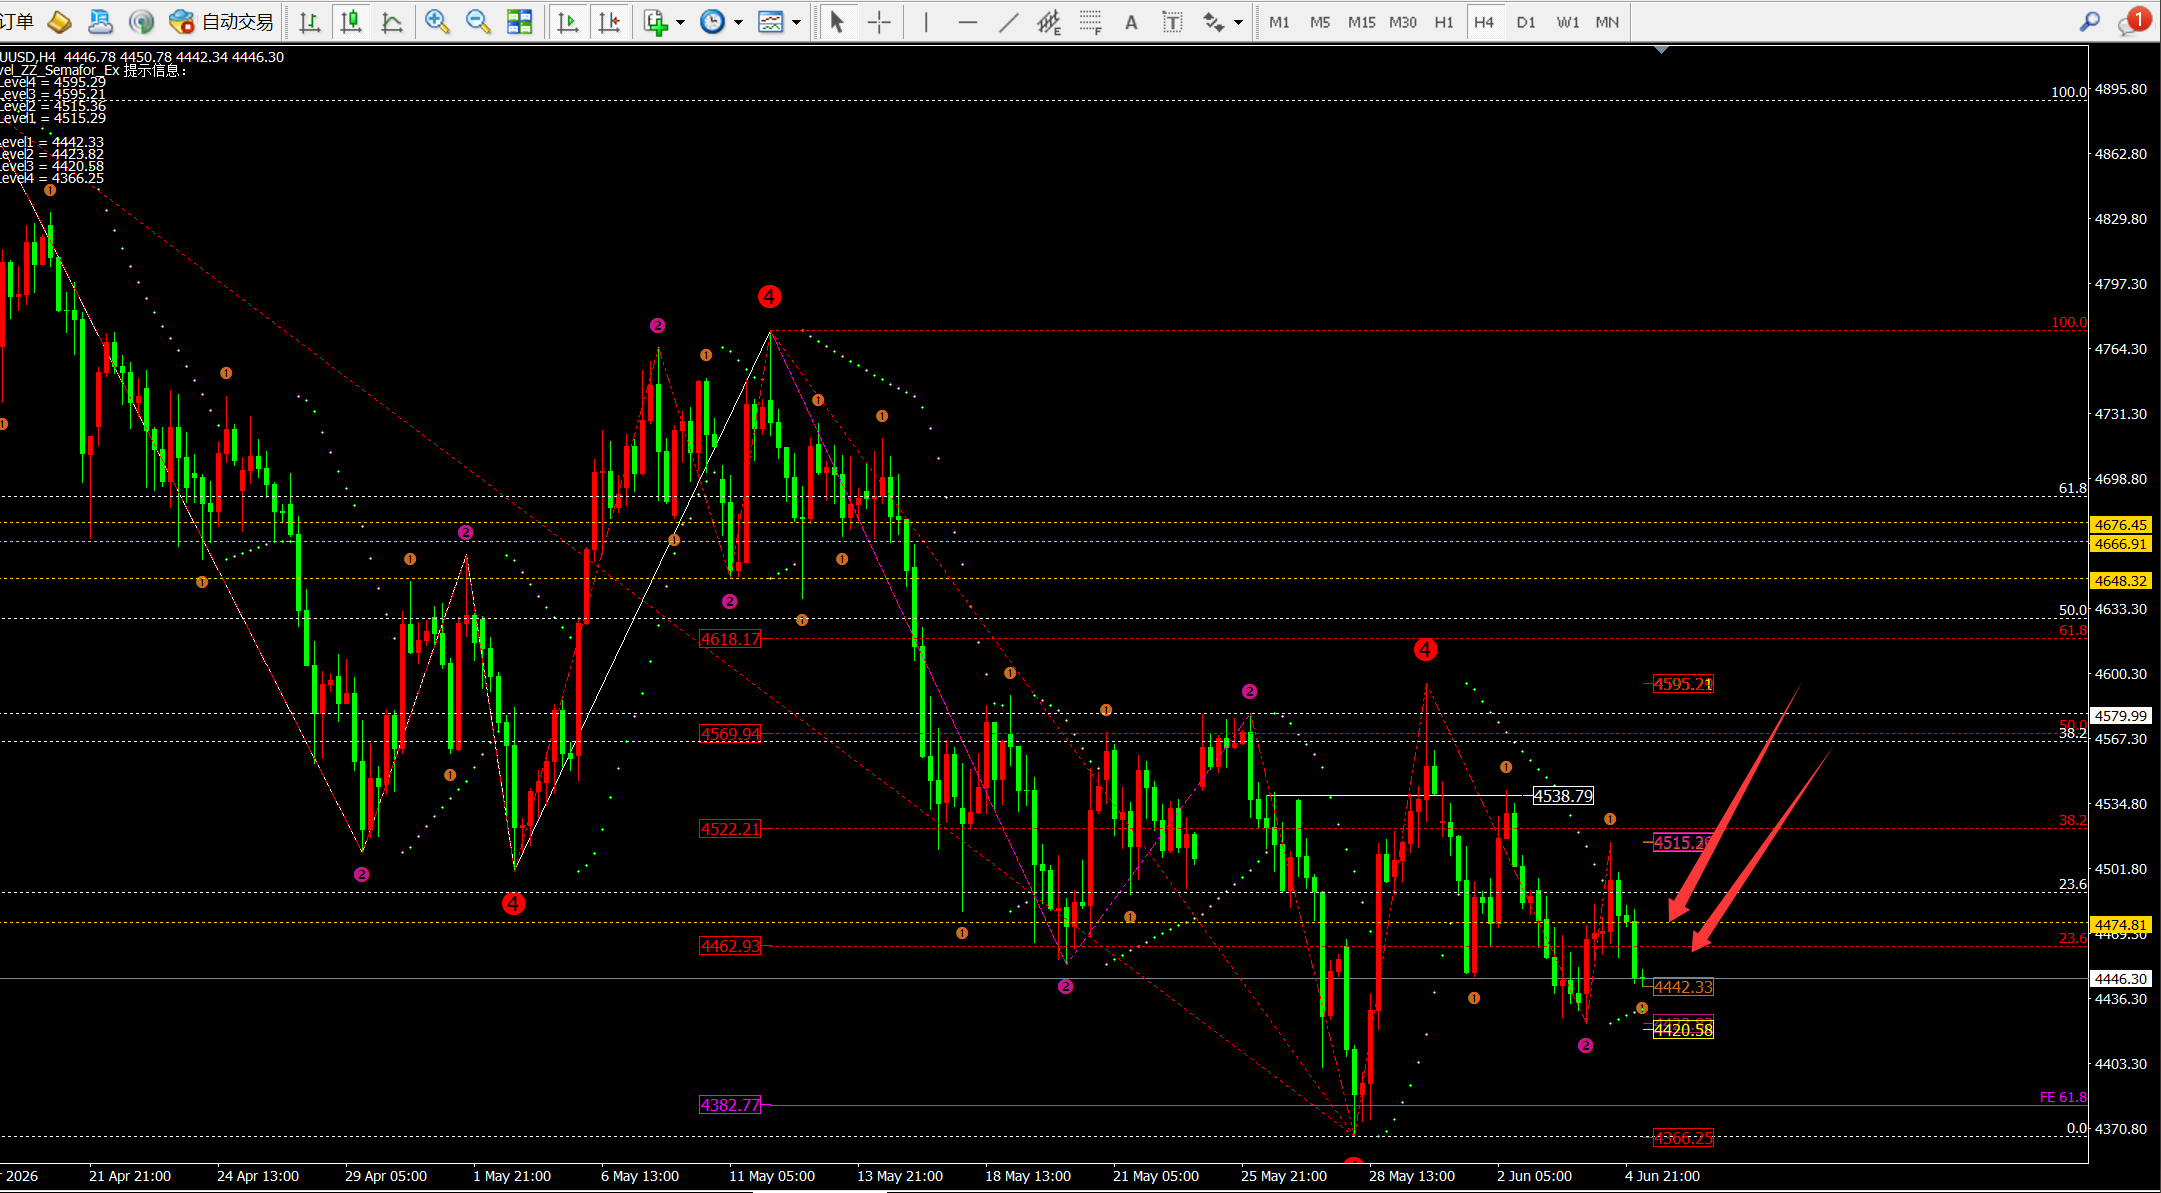Viewport: 2161px width, 1193px height.
Task: Expand the Templates dropdown arrow
Action: [x=797, y=22]
